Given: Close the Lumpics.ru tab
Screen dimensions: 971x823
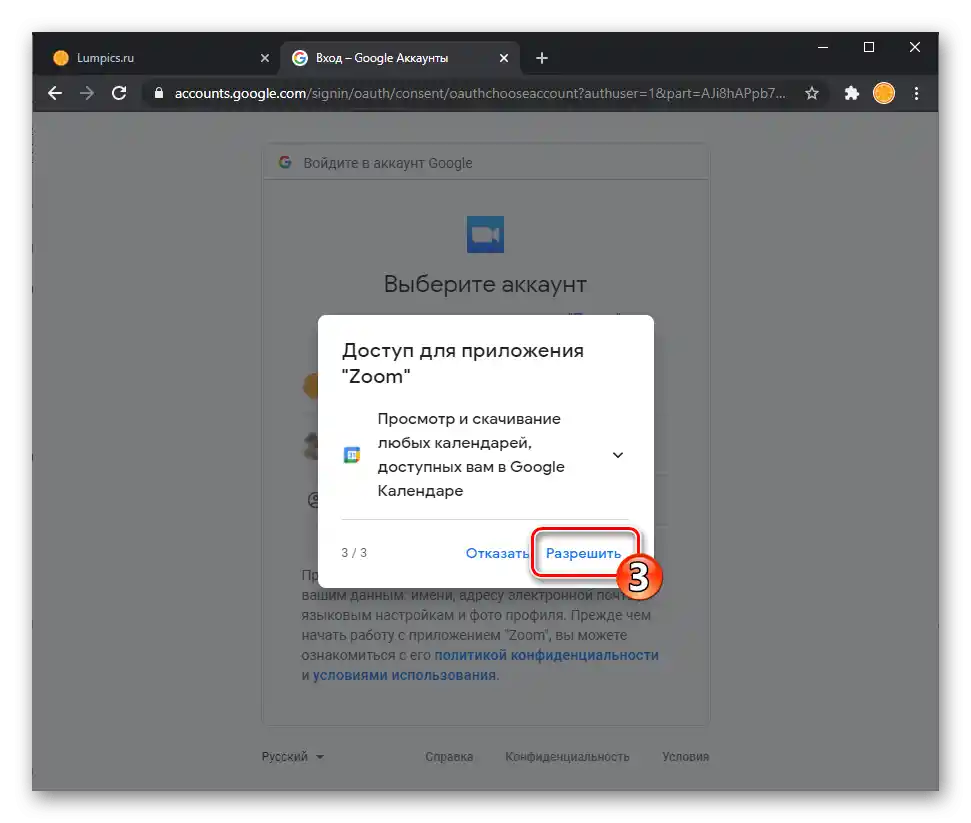Looking at the screenshot, I should tap(265, 58).
